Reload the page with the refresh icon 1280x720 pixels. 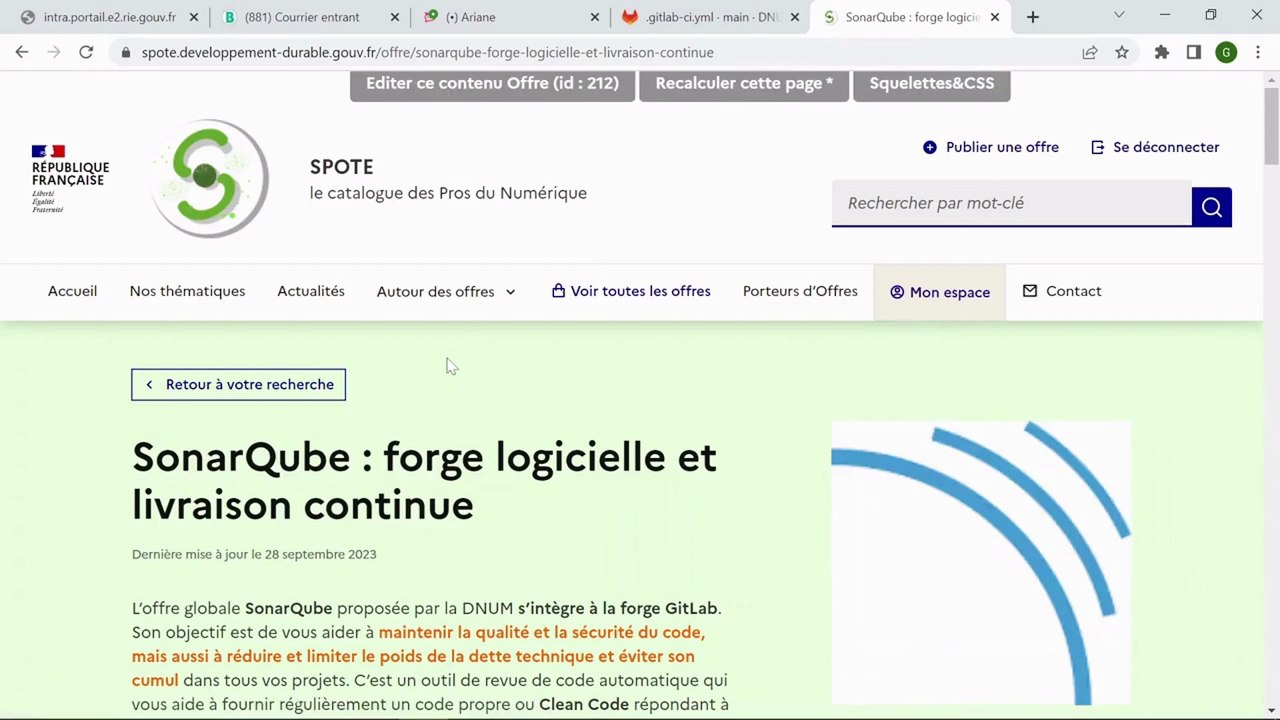86,52
